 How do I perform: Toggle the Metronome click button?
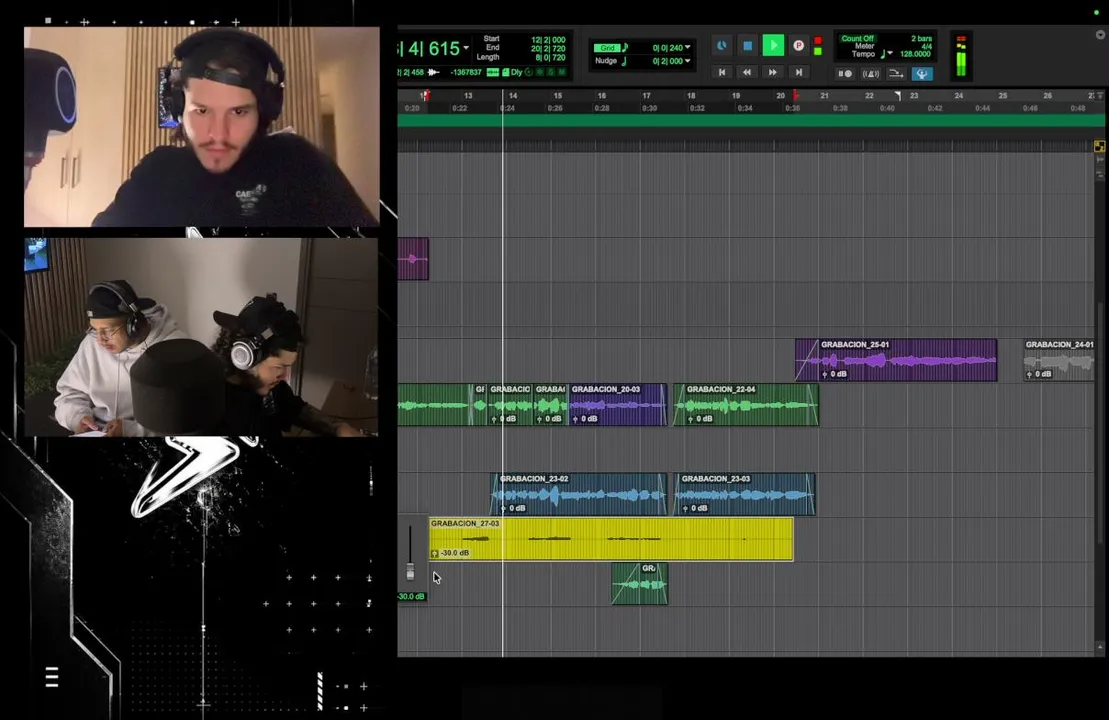(x=871, y=74)
